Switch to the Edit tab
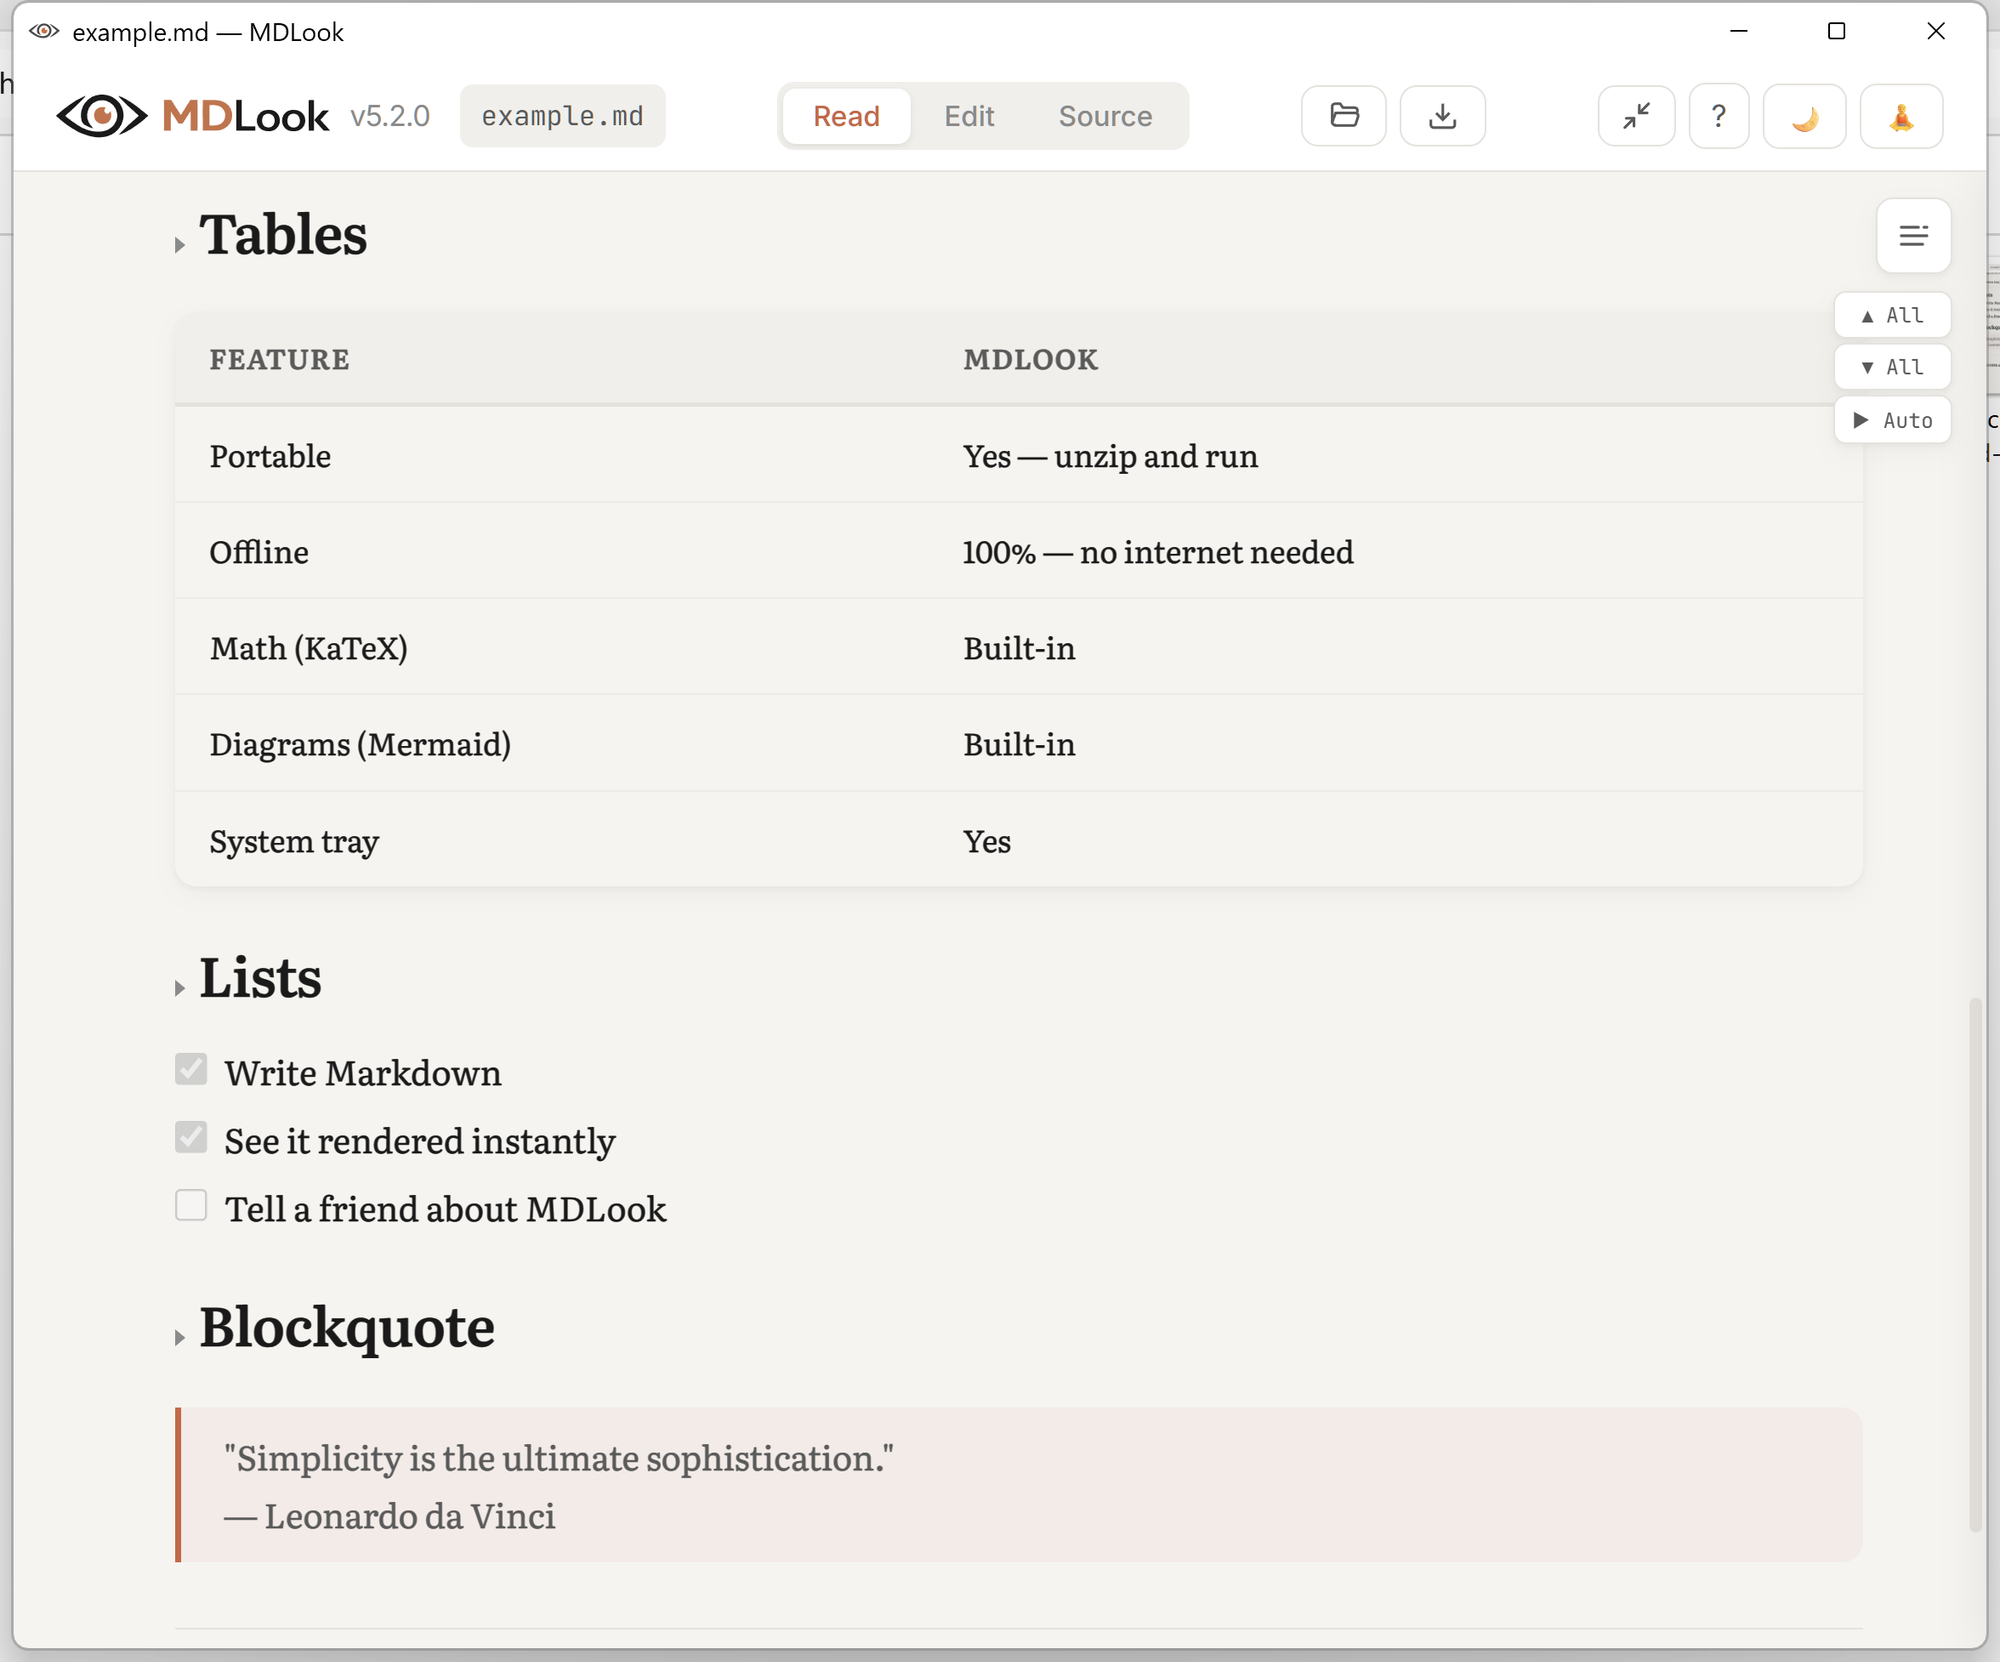Viewport: 2000px width, 1662px height. click(969, 116)
